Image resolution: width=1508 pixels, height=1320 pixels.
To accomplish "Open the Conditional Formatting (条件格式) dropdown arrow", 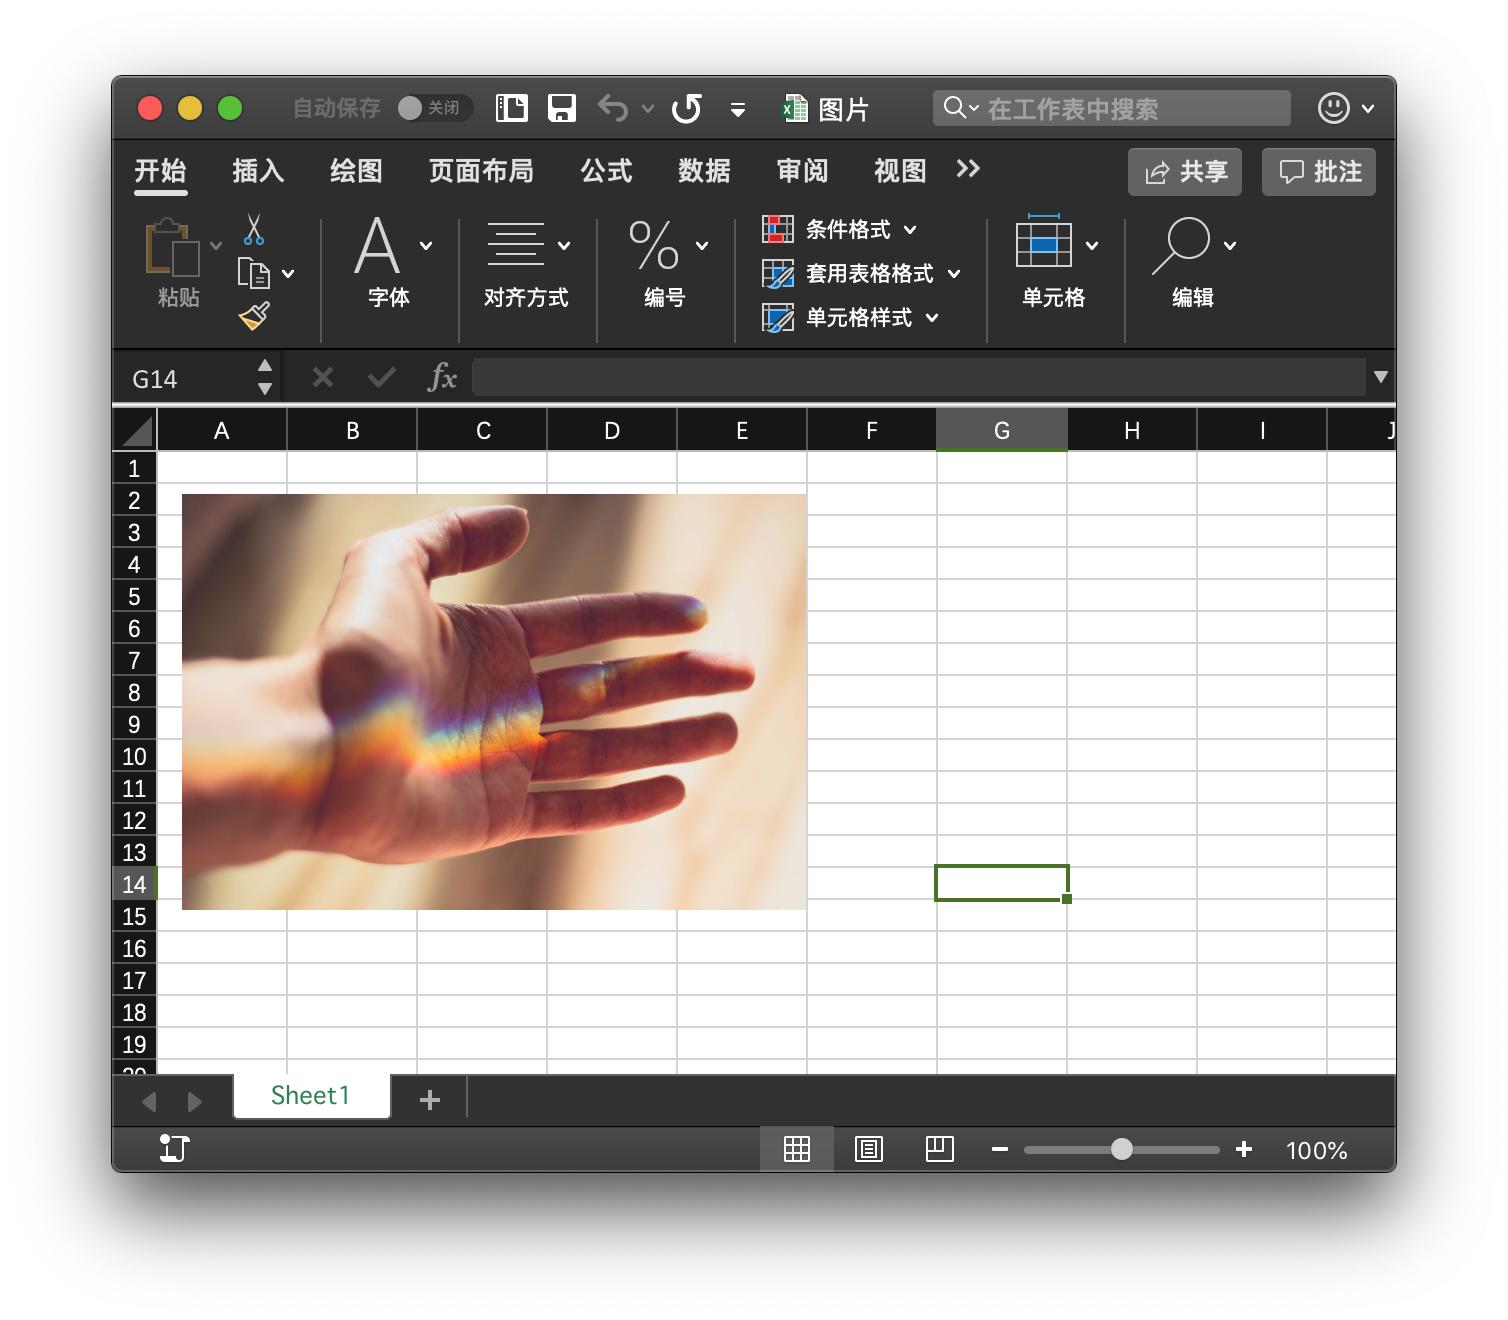I will (910, 230).
